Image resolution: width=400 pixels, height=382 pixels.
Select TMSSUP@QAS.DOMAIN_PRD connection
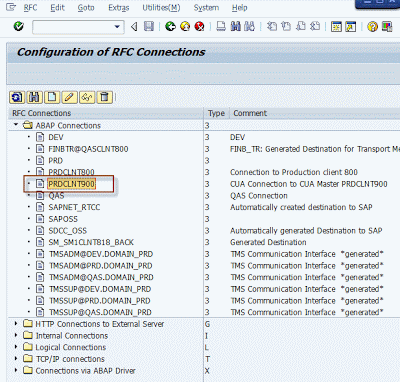pyautogui.click(x=100, y=312)
